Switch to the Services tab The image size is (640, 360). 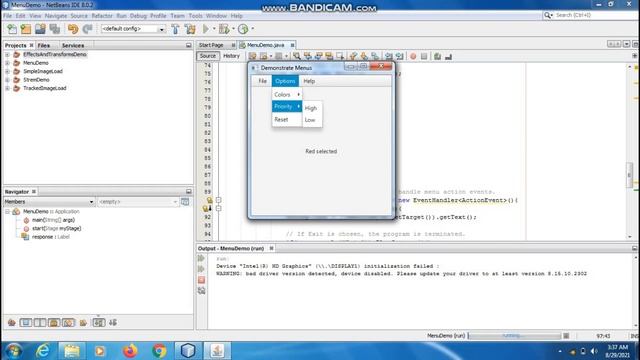coord(73,45)
